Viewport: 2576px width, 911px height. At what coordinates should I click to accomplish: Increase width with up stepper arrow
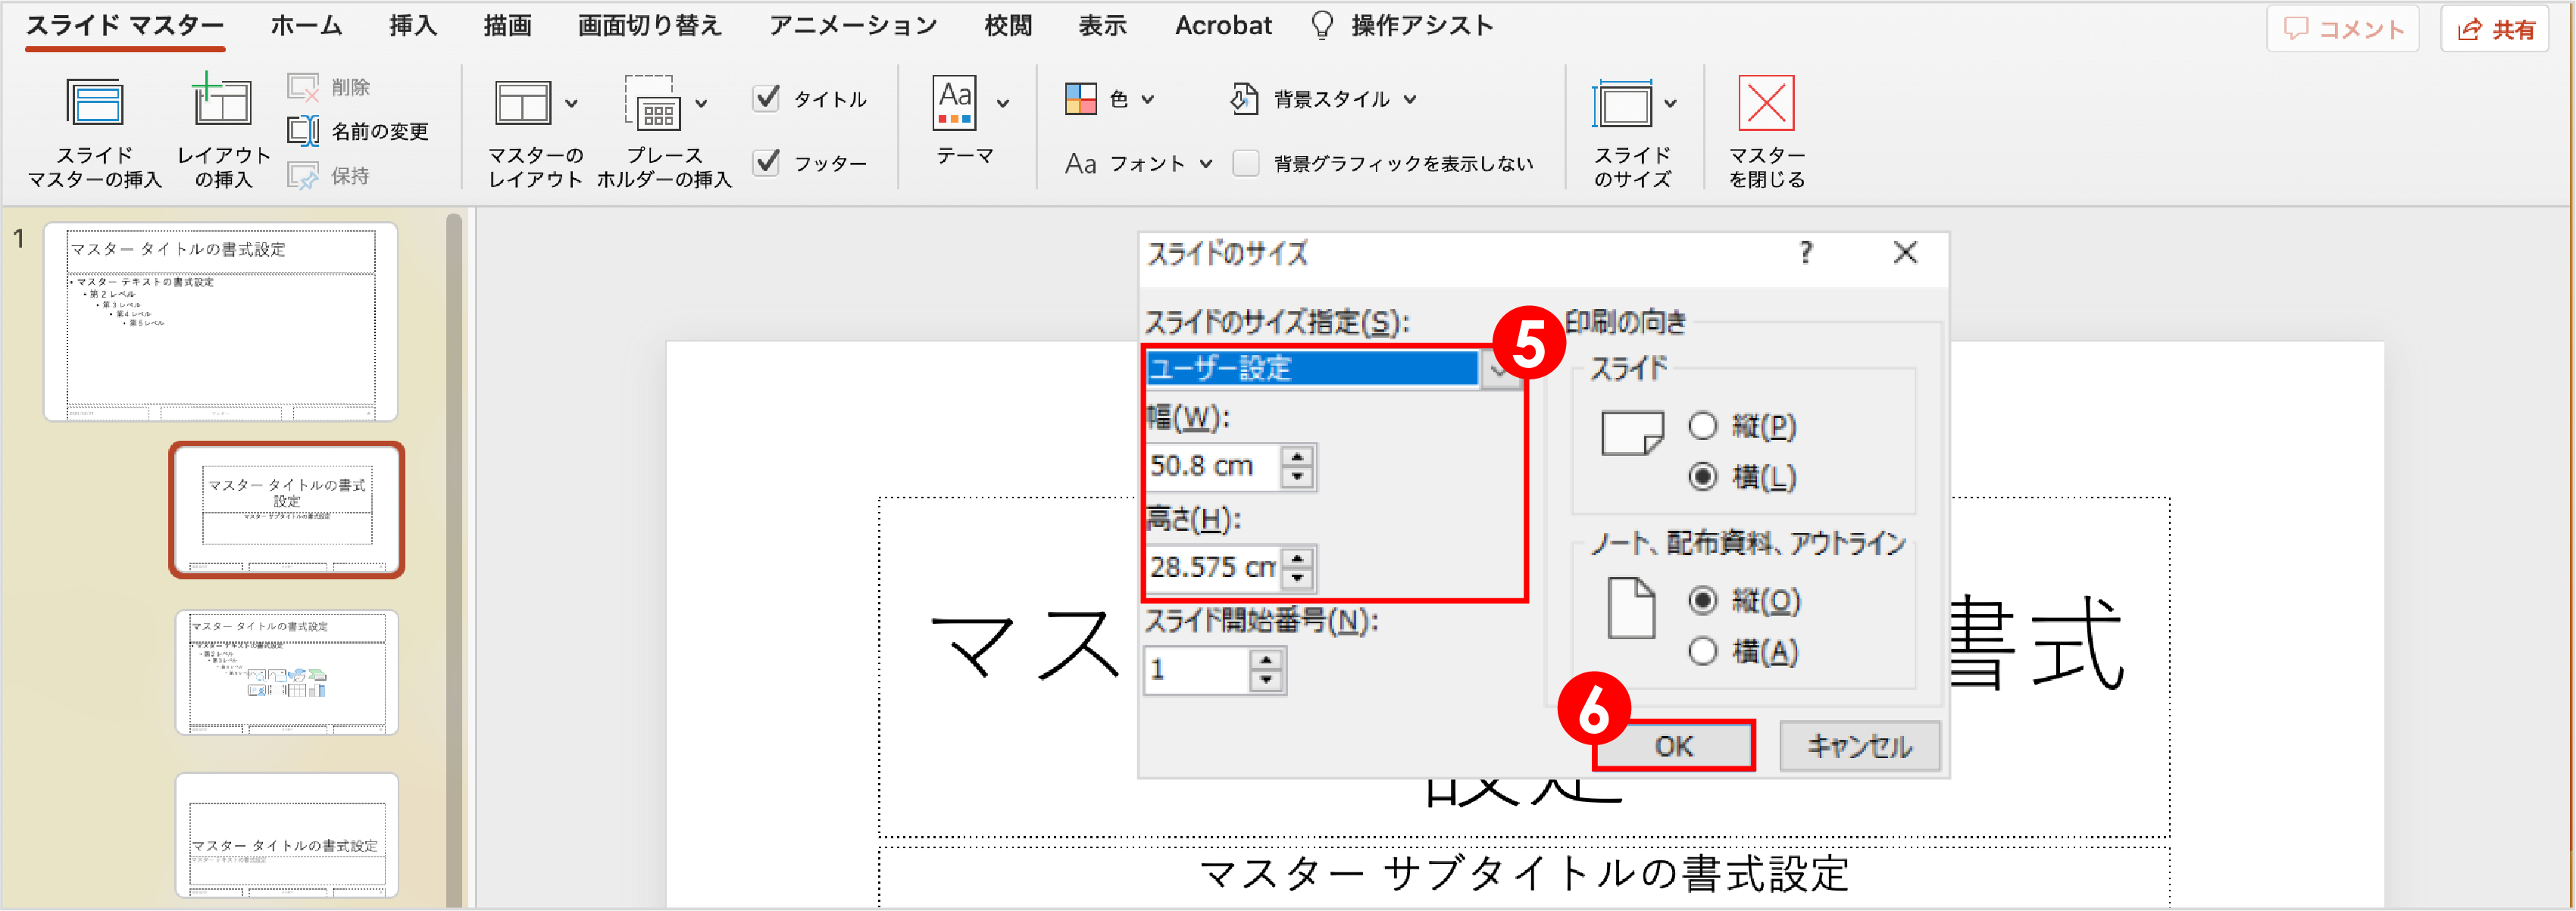pos(1297,456)
